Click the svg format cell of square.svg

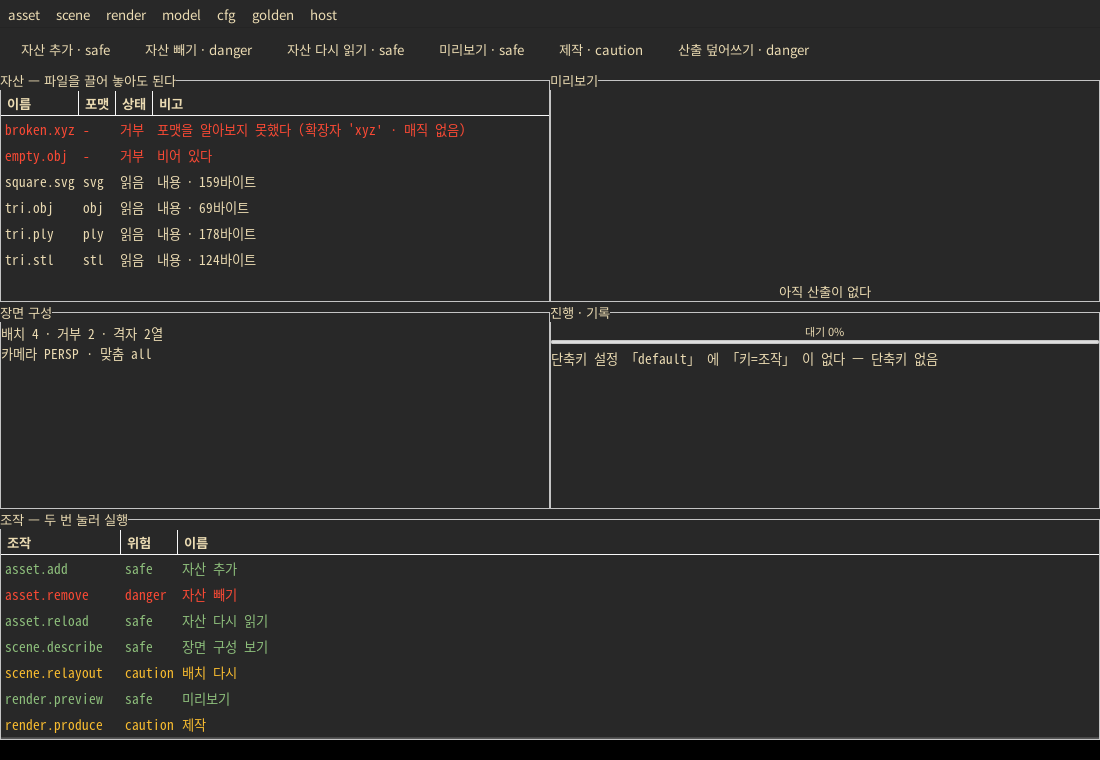pos(93,182)
